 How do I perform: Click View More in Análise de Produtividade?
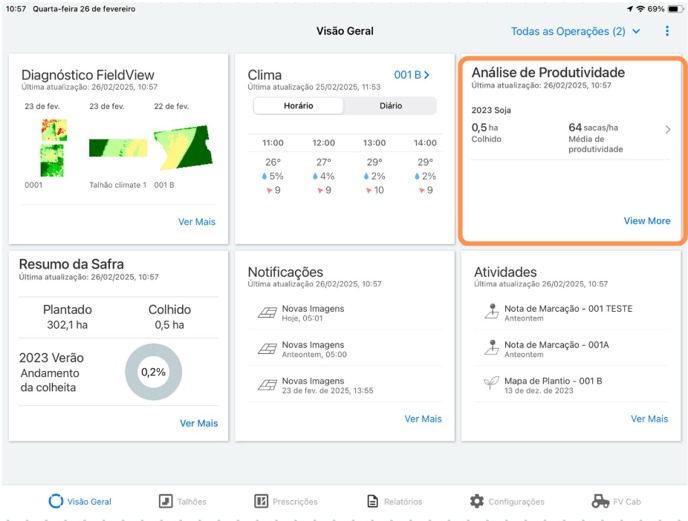[x=647, y=221]
